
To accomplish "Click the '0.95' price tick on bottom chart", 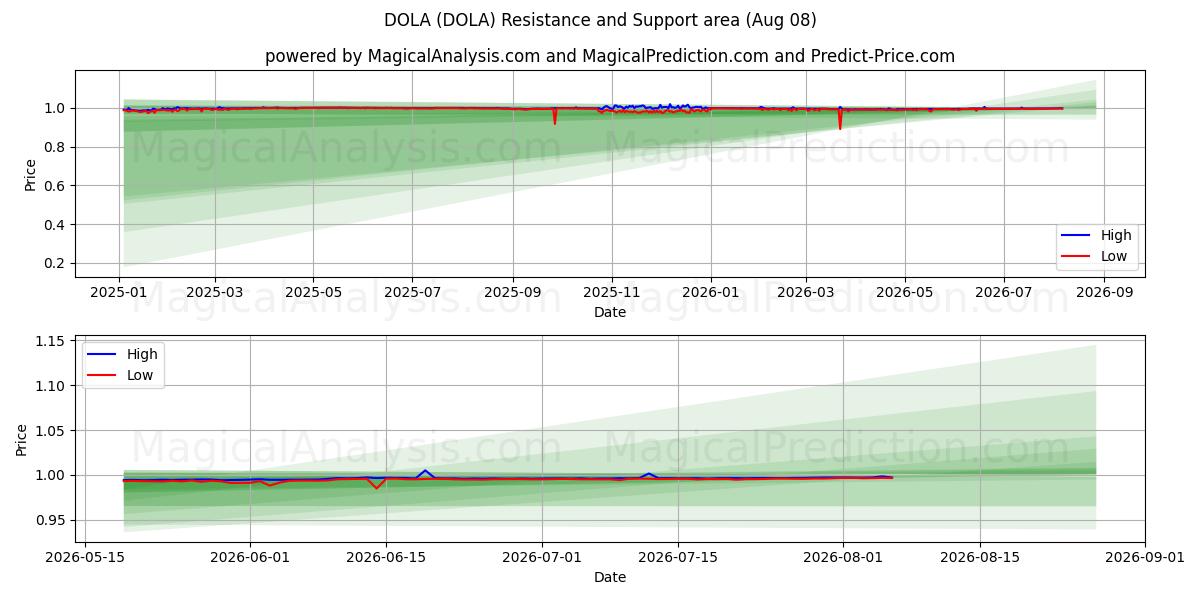I will tap(52, 520).
